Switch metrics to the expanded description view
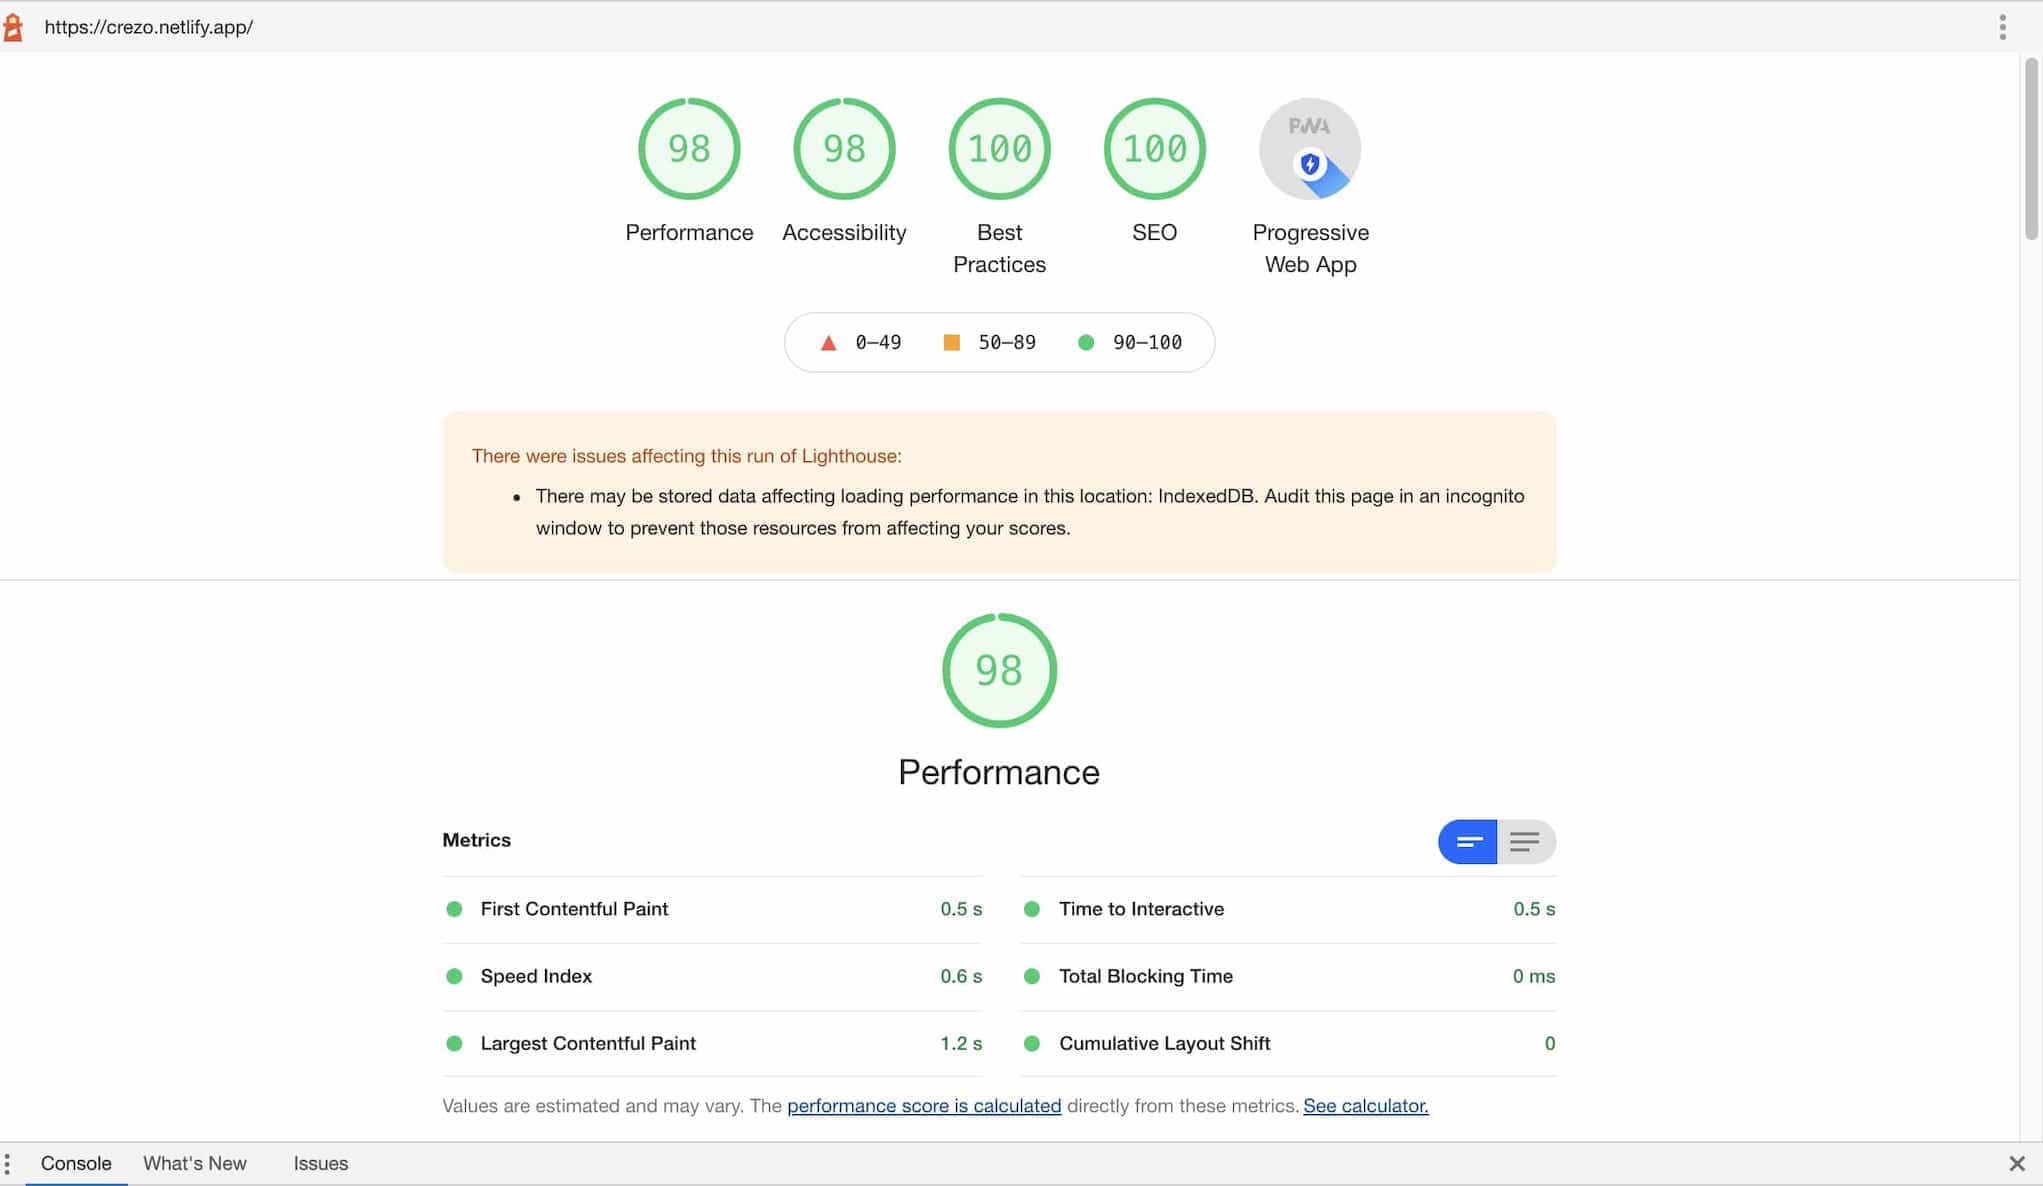The width and height of the screenshot is (2043, 1186). (1525, 842)
